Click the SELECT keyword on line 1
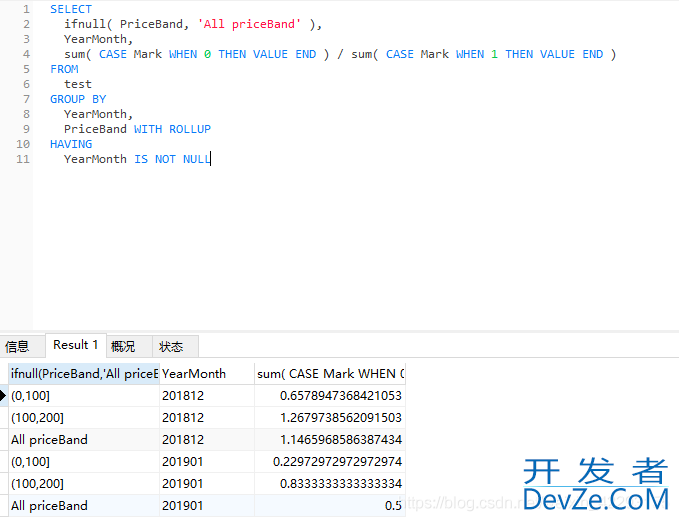 (71, 9)
